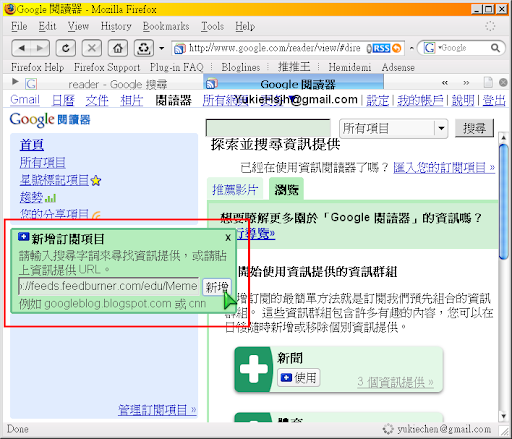Viewport: 512px width, 439px height.
Task: Click the 登出 link
Action: (x=494, y=100)
